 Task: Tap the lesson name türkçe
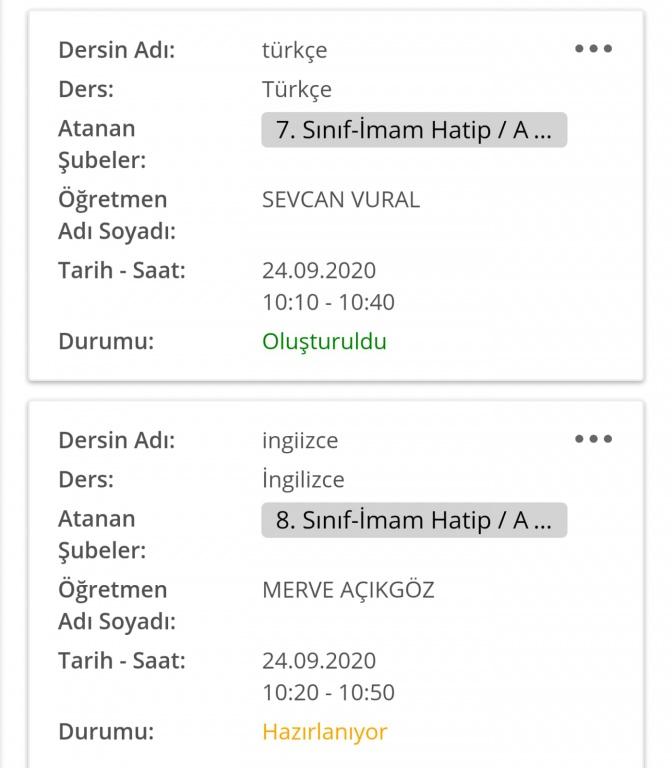pos(294,49)
